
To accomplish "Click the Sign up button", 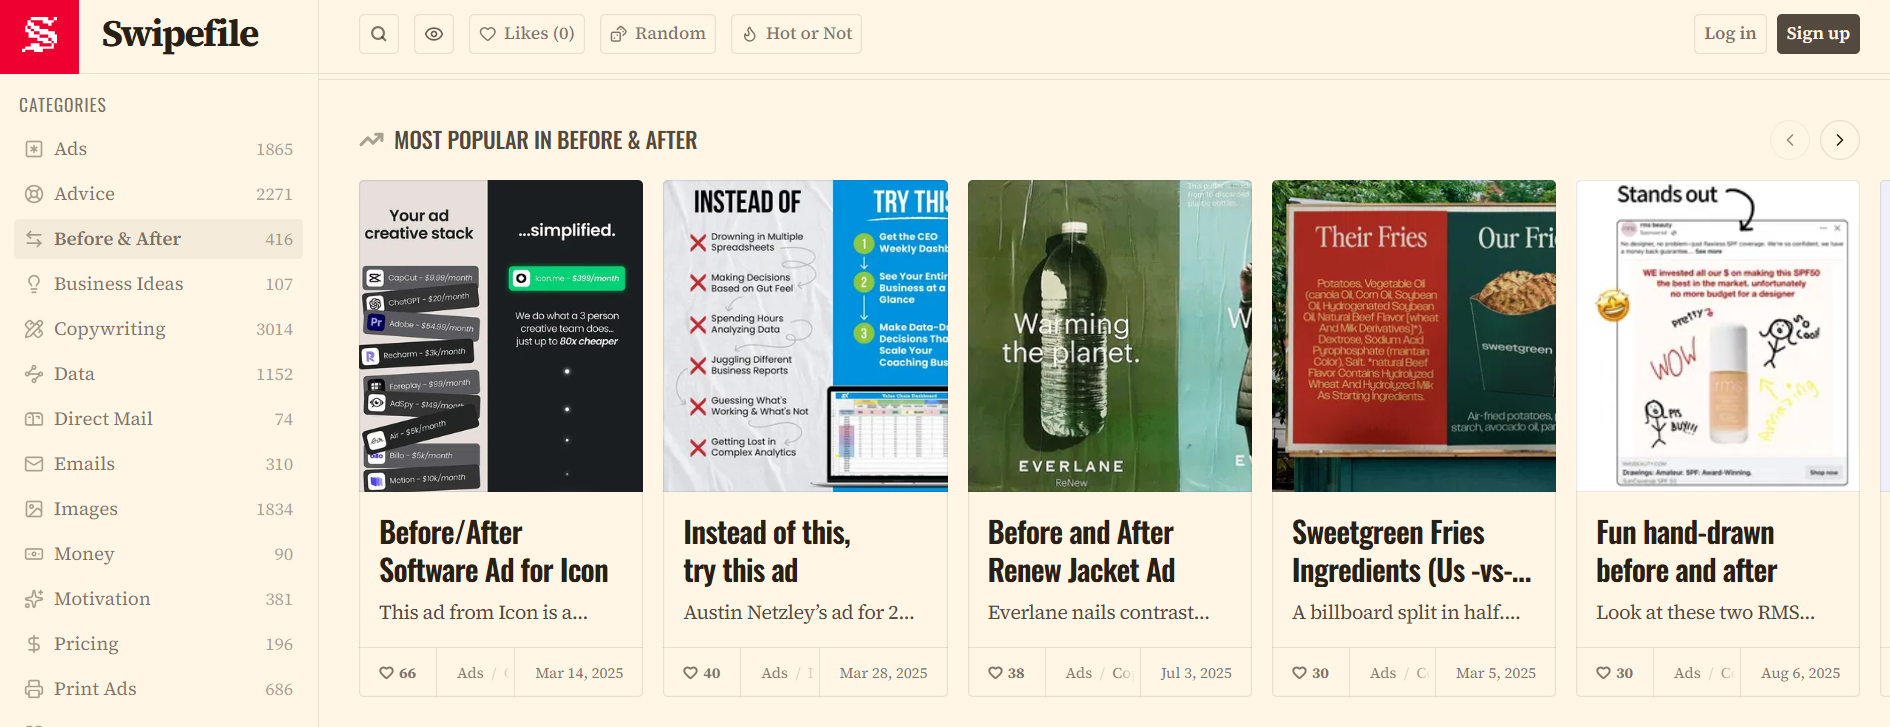I will point(1818,34).
